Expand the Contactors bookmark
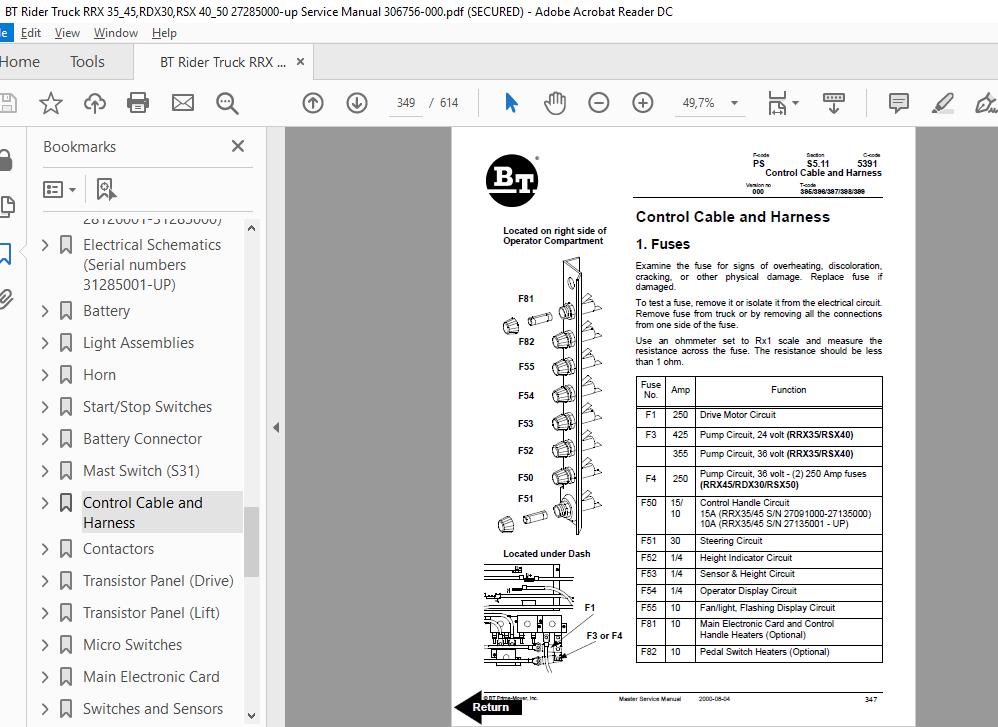 tap(45, 549)
